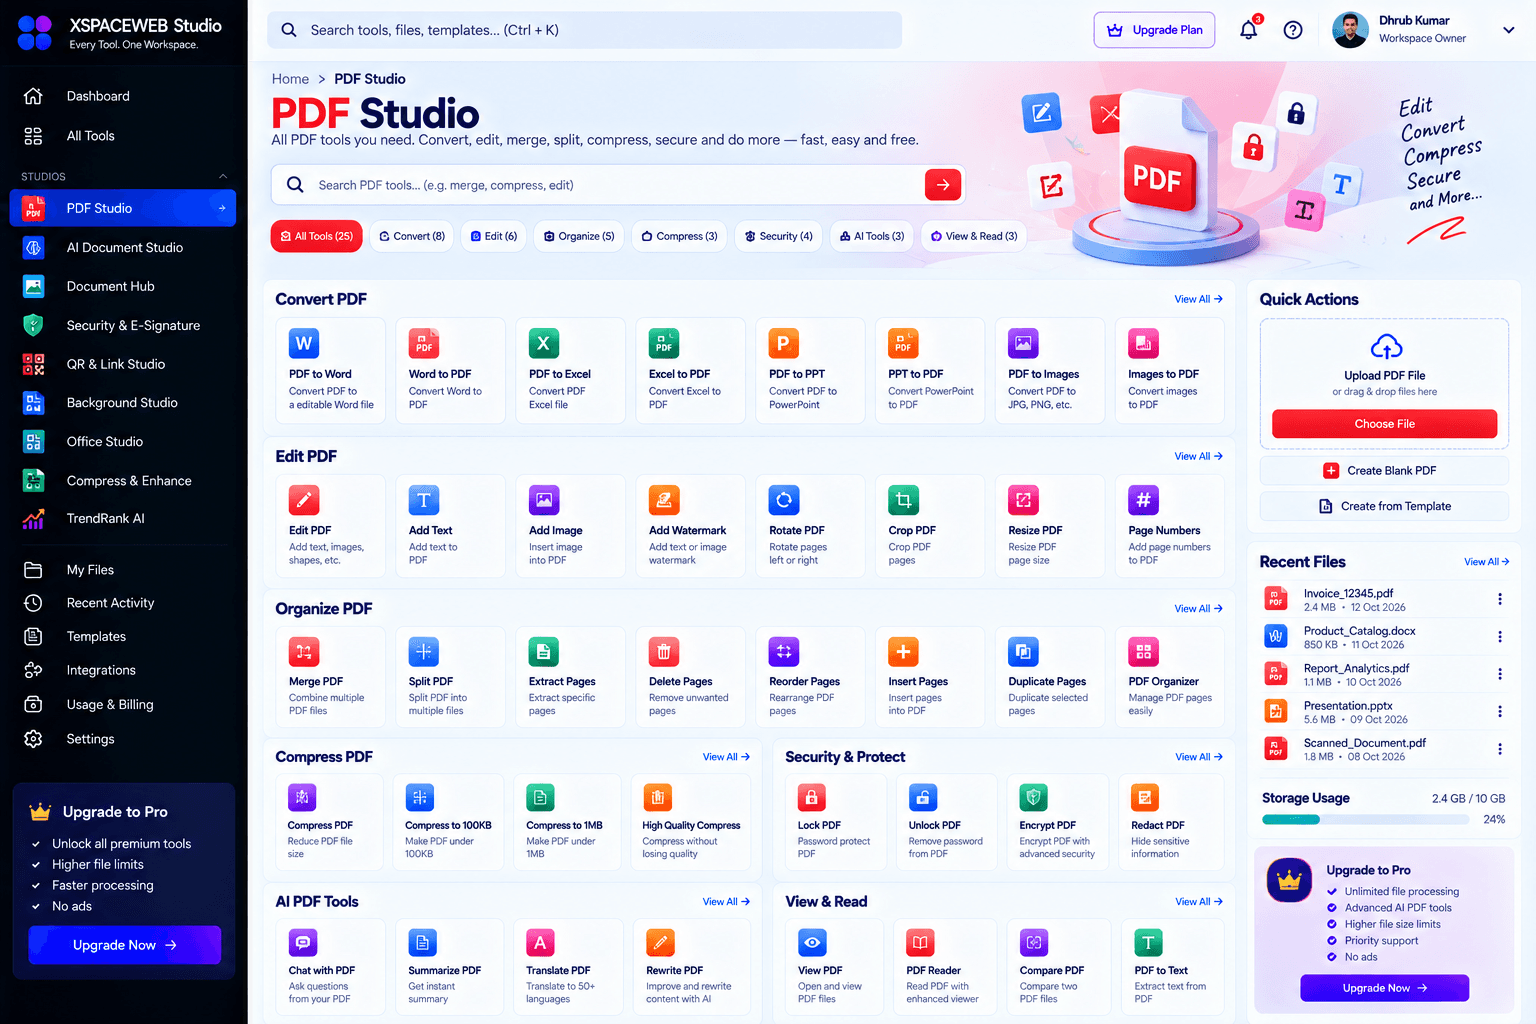Open options menu for Invoice_12345.pdf

(x=1499, y=599)
